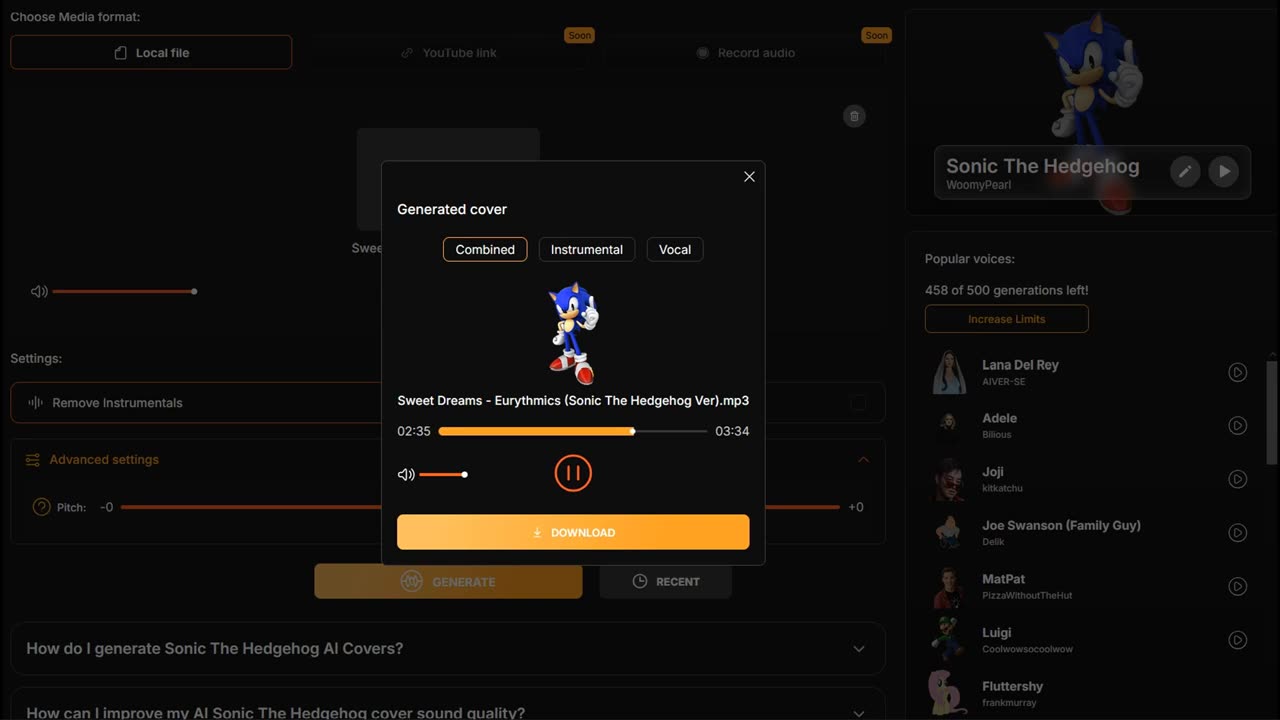The width and height of the screenshot is (1280, 720).
Task: Play Joji voice preview
Action: 1237,479
